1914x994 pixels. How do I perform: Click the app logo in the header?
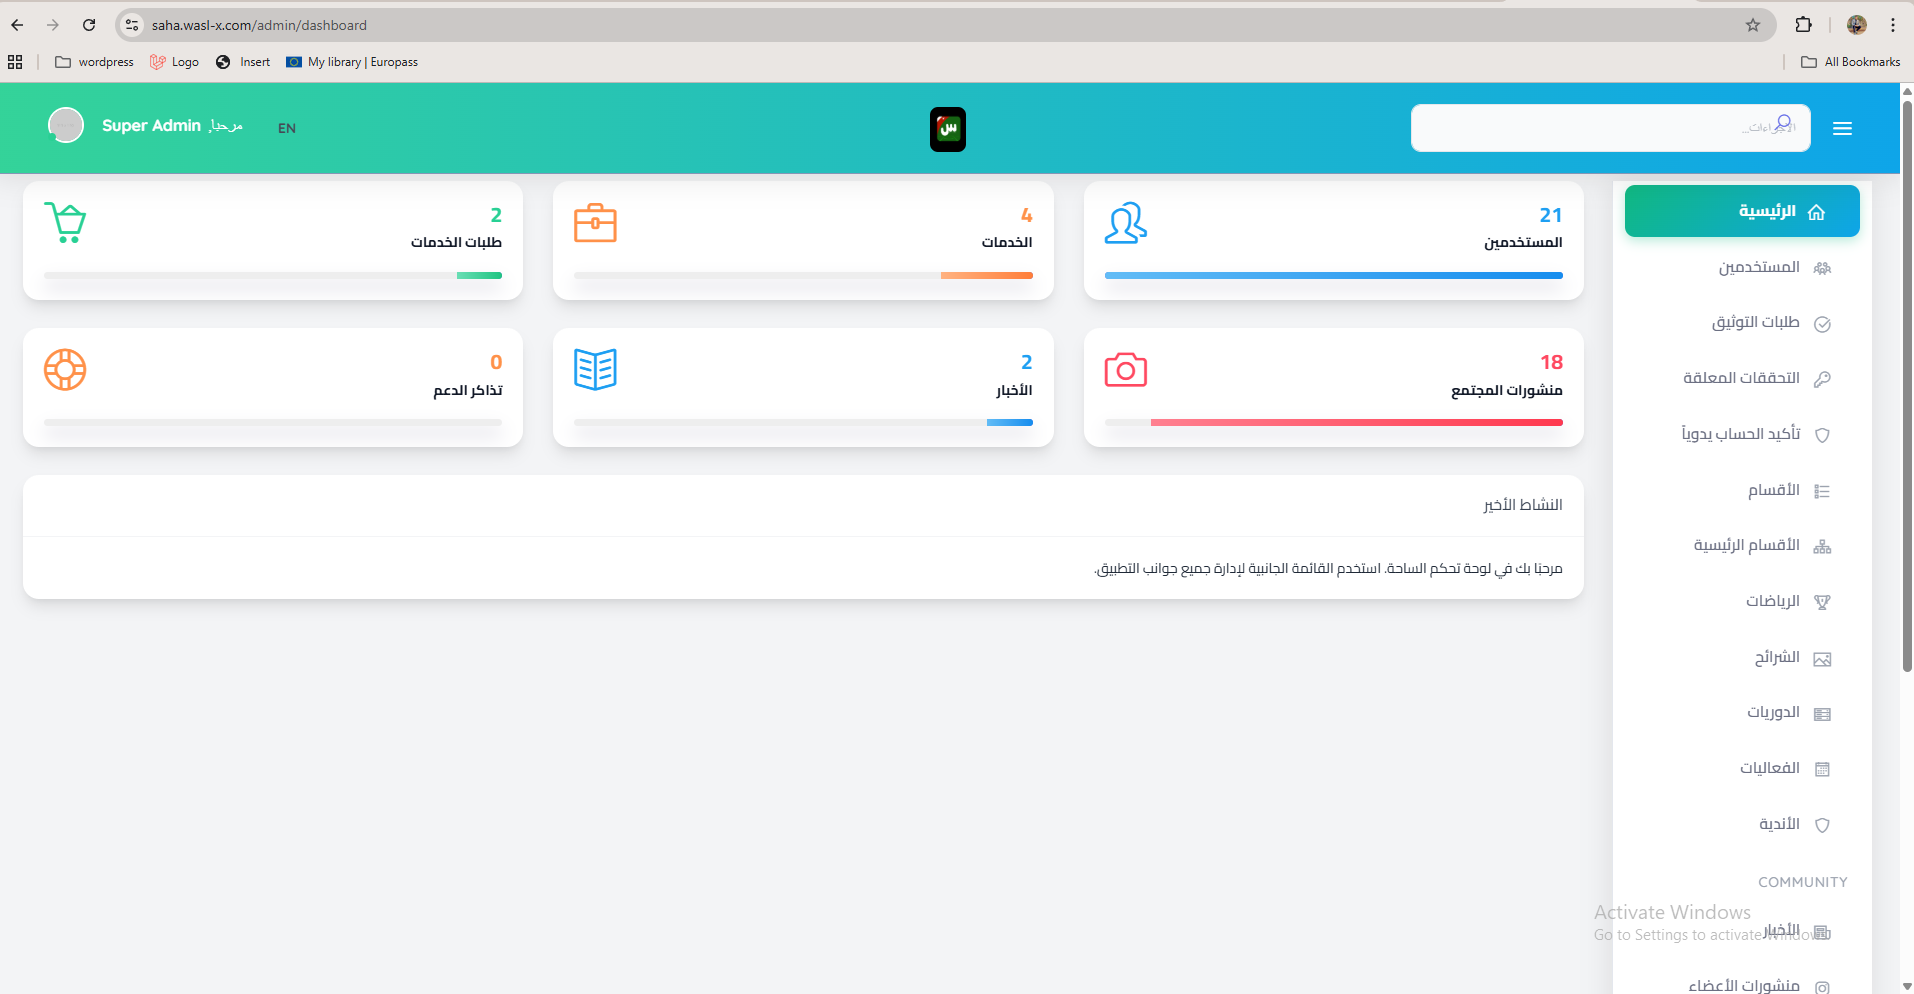pos(947,129)
